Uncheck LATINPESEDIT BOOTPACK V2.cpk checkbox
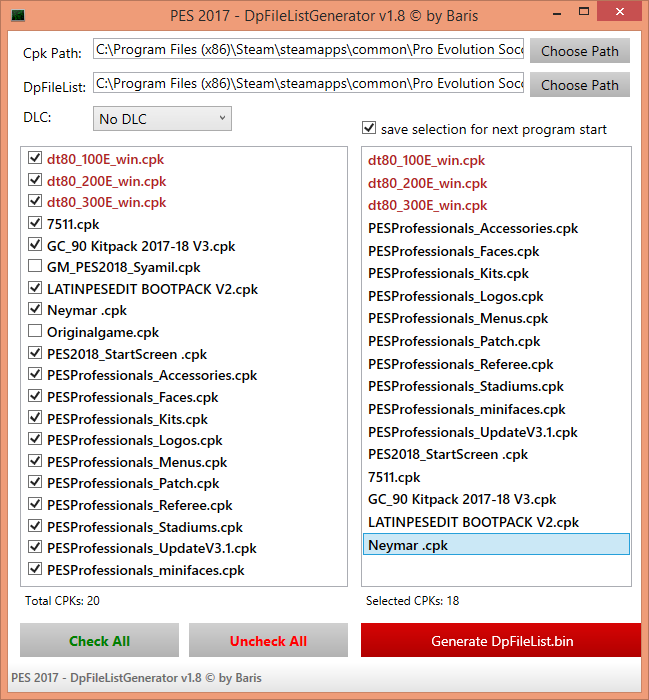The width and height of the screenshot is (649, 700). point(35,288)
